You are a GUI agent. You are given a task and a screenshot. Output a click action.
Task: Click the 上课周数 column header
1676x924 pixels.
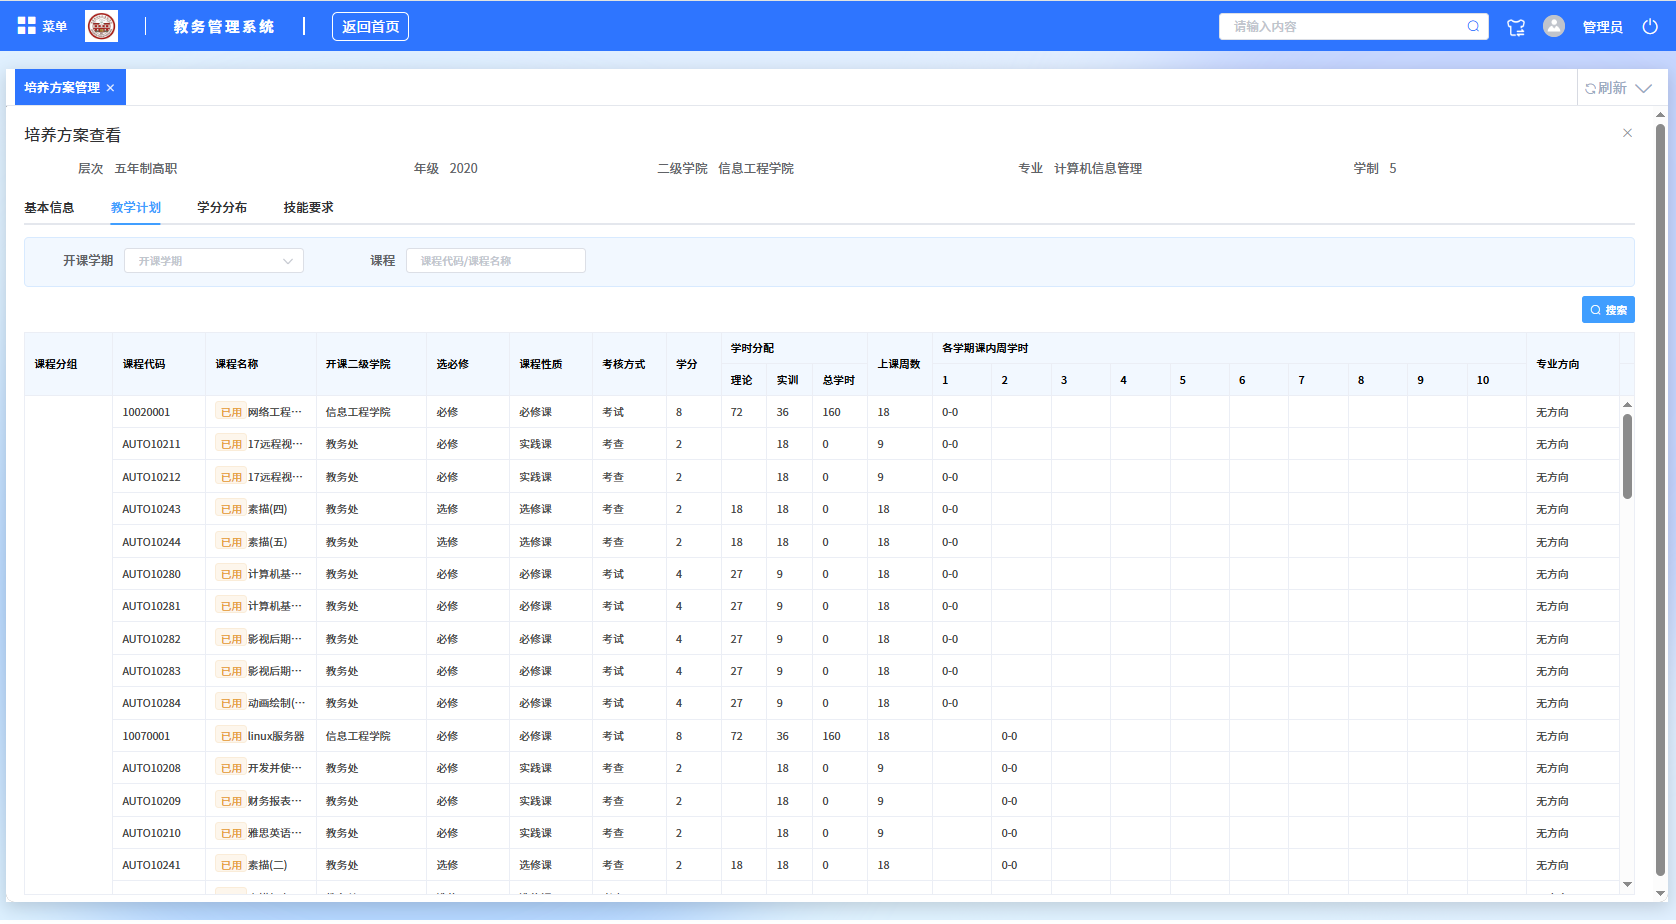(899, 364)
